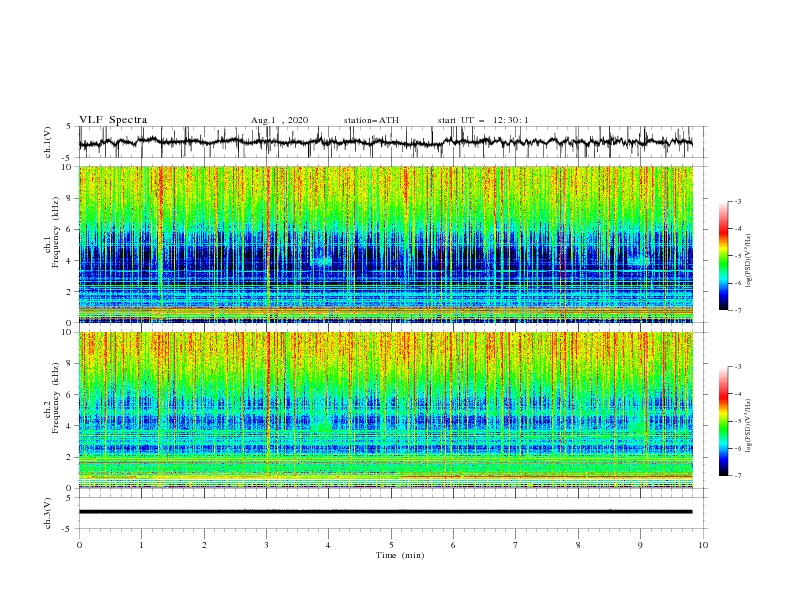Image resolution: width=792 pixels, height=612 pixels.
Task: Click tick label '1' on the Time axis
Action: pyautogui.click(x=141, y=545)
